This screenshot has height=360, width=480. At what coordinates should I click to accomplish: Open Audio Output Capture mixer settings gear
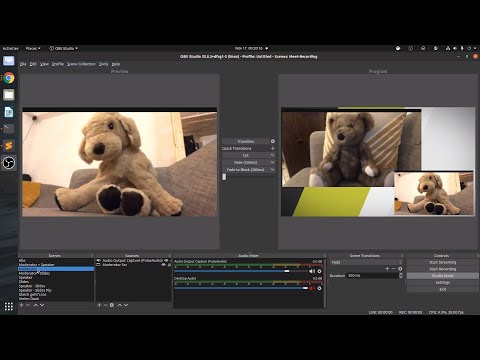coord(319,271)
